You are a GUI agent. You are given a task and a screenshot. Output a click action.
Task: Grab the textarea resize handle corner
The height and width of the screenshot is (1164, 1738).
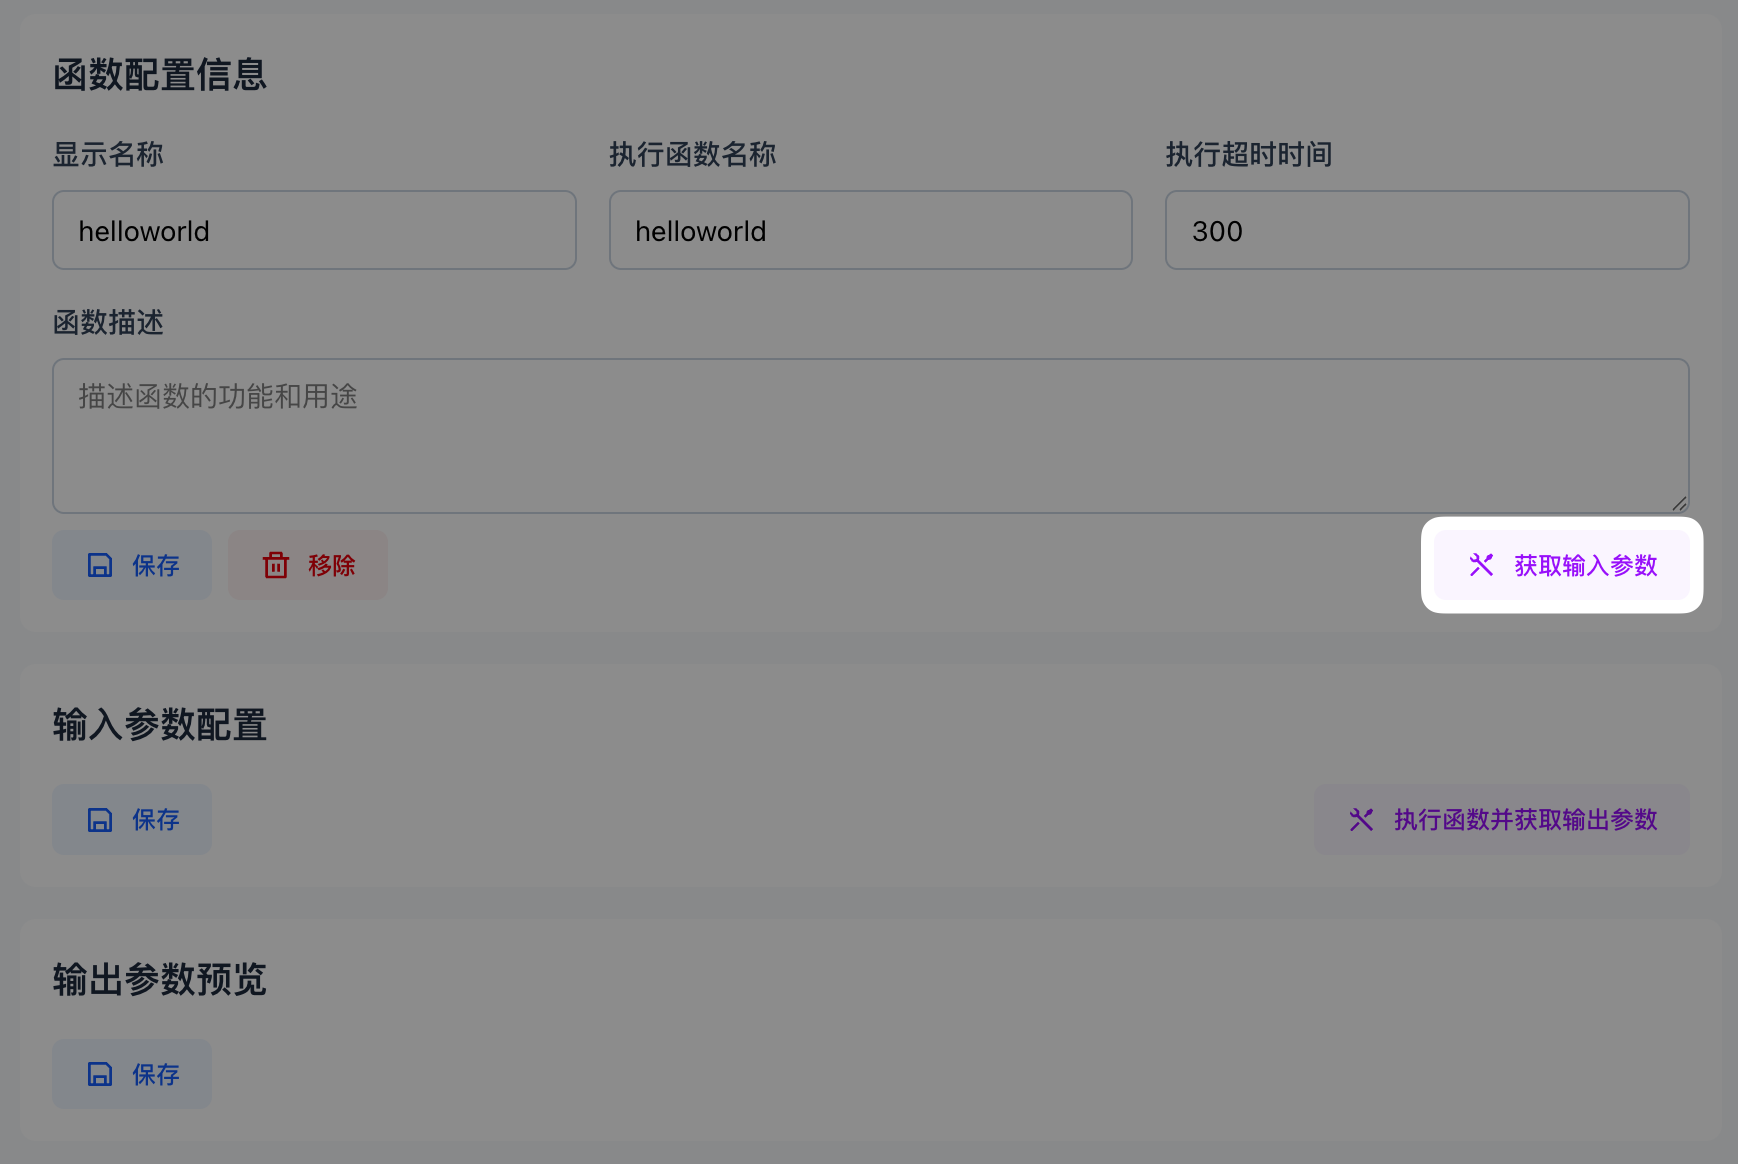(1679, 504)
